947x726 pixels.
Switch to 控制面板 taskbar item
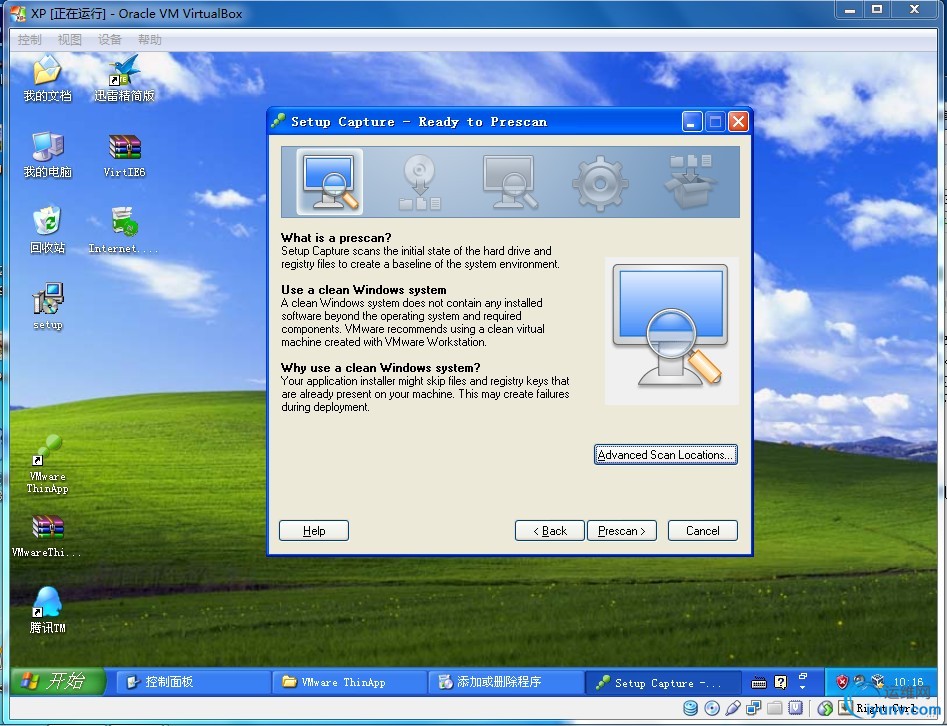[192, 682]
